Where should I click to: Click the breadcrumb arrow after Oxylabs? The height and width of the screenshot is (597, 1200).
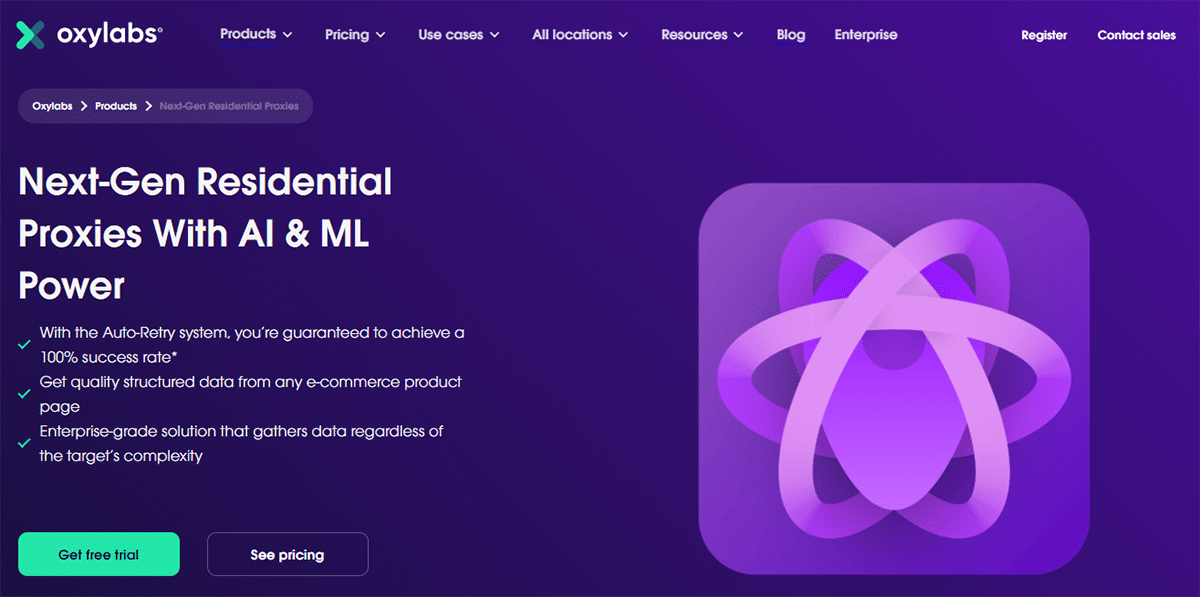point(84,106)
